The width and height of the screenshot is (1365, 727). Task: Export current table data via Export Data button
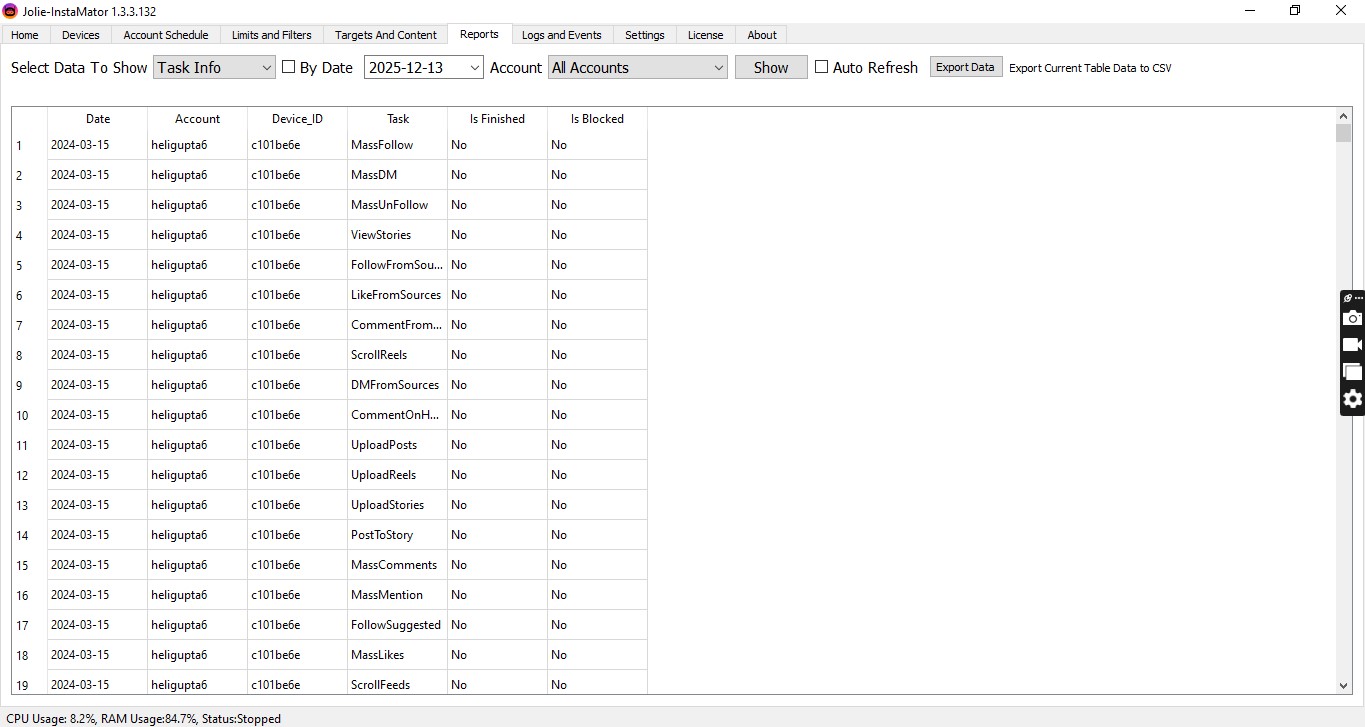coord(964,66)
